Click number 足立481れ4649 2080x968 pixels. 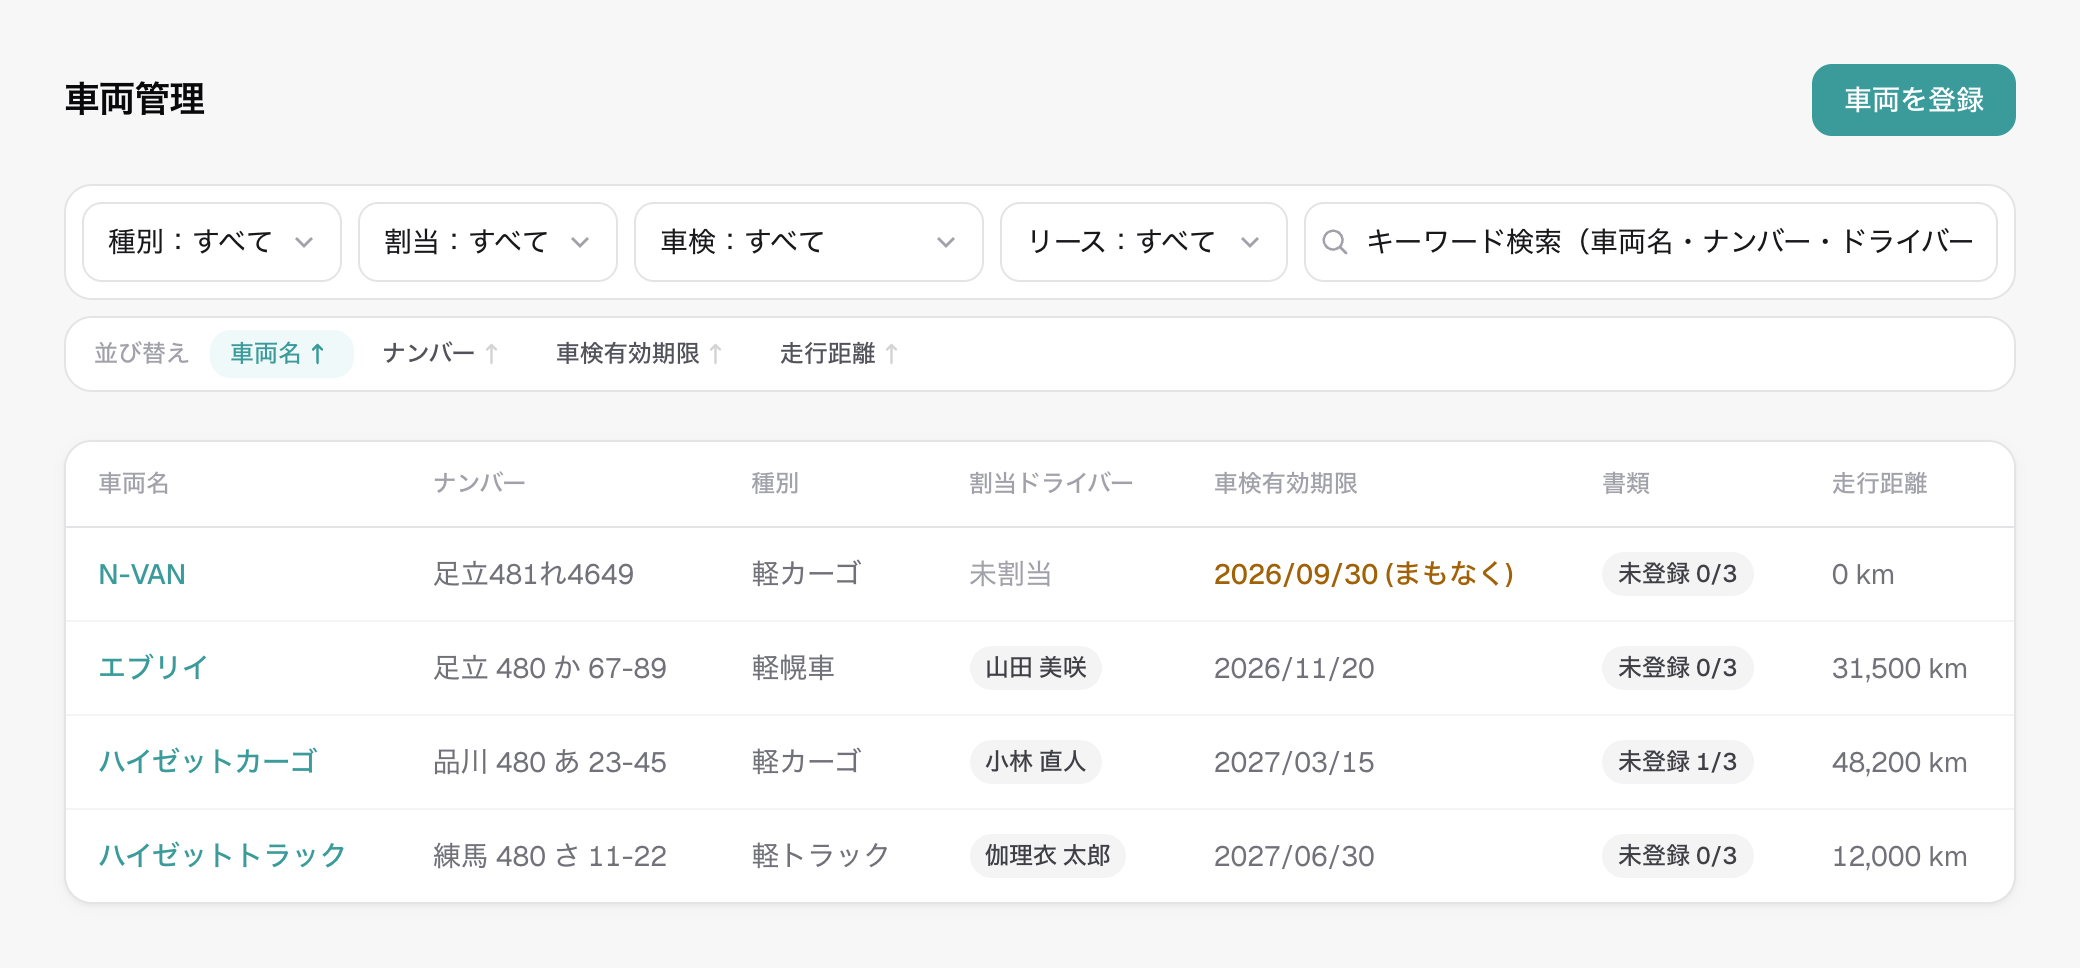click(534, 574)
